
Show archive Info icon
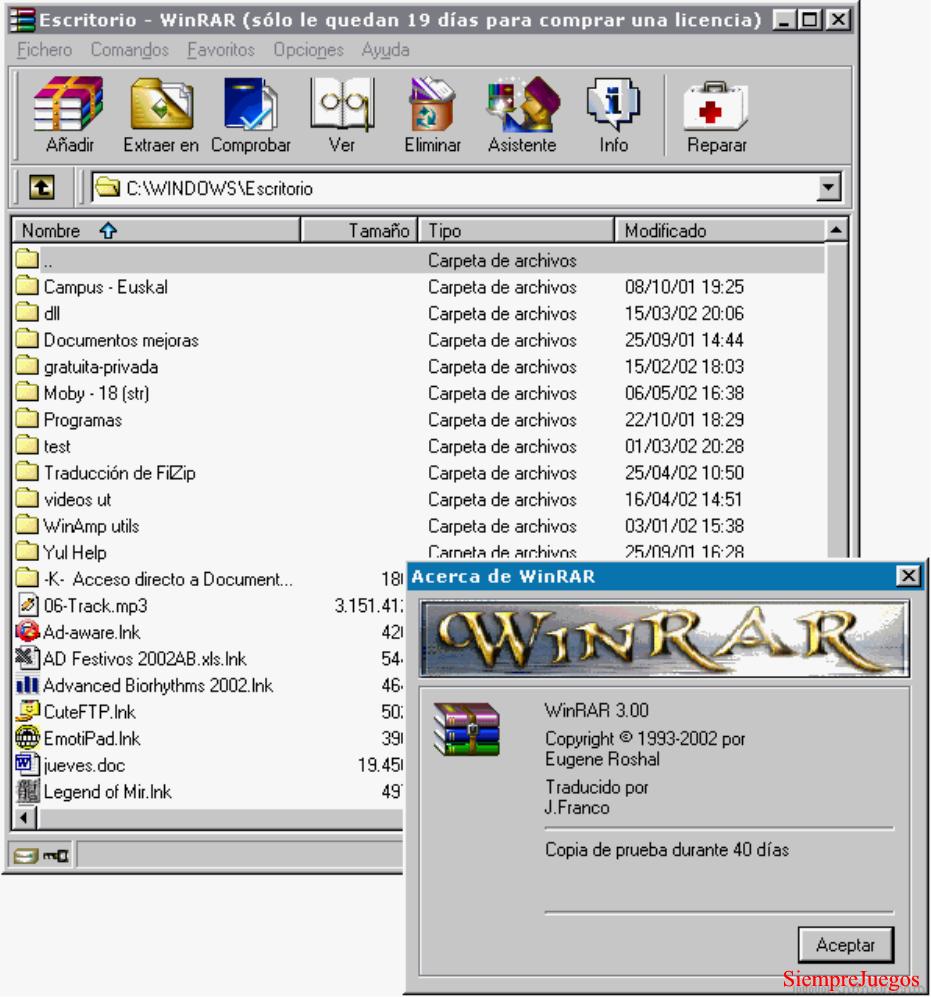613,104
